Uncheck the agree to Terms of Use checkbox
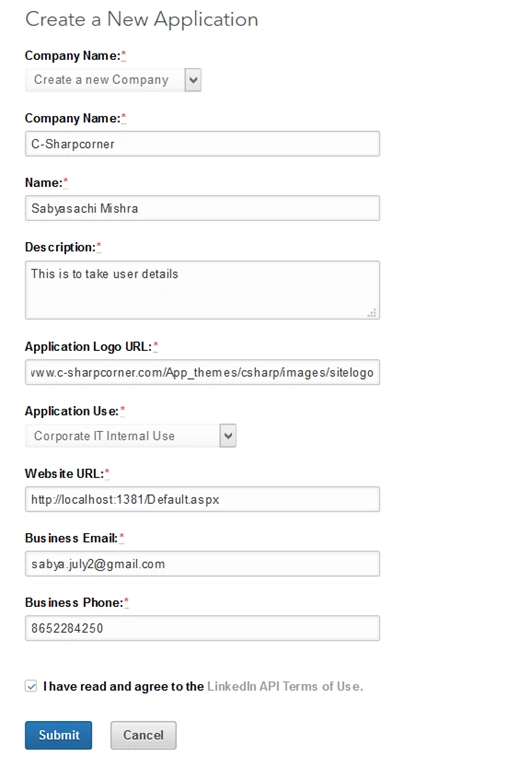The image size is (507, 768). [x=31, y=686]
